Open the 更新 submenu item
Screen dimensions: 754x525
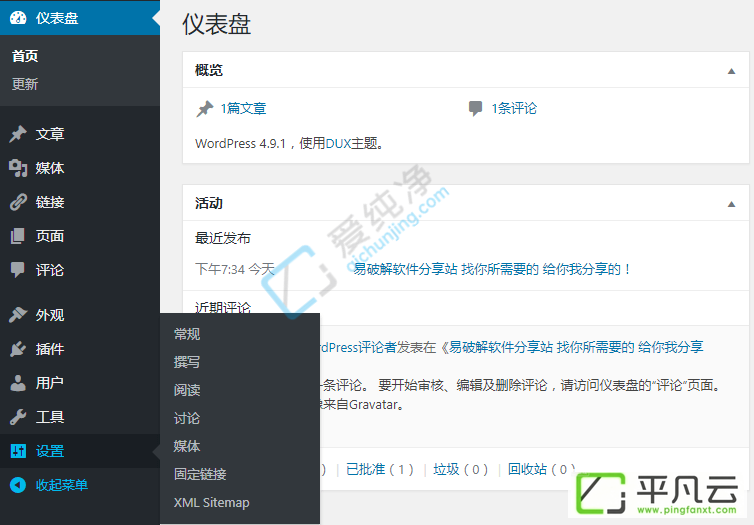coord(25,84)
